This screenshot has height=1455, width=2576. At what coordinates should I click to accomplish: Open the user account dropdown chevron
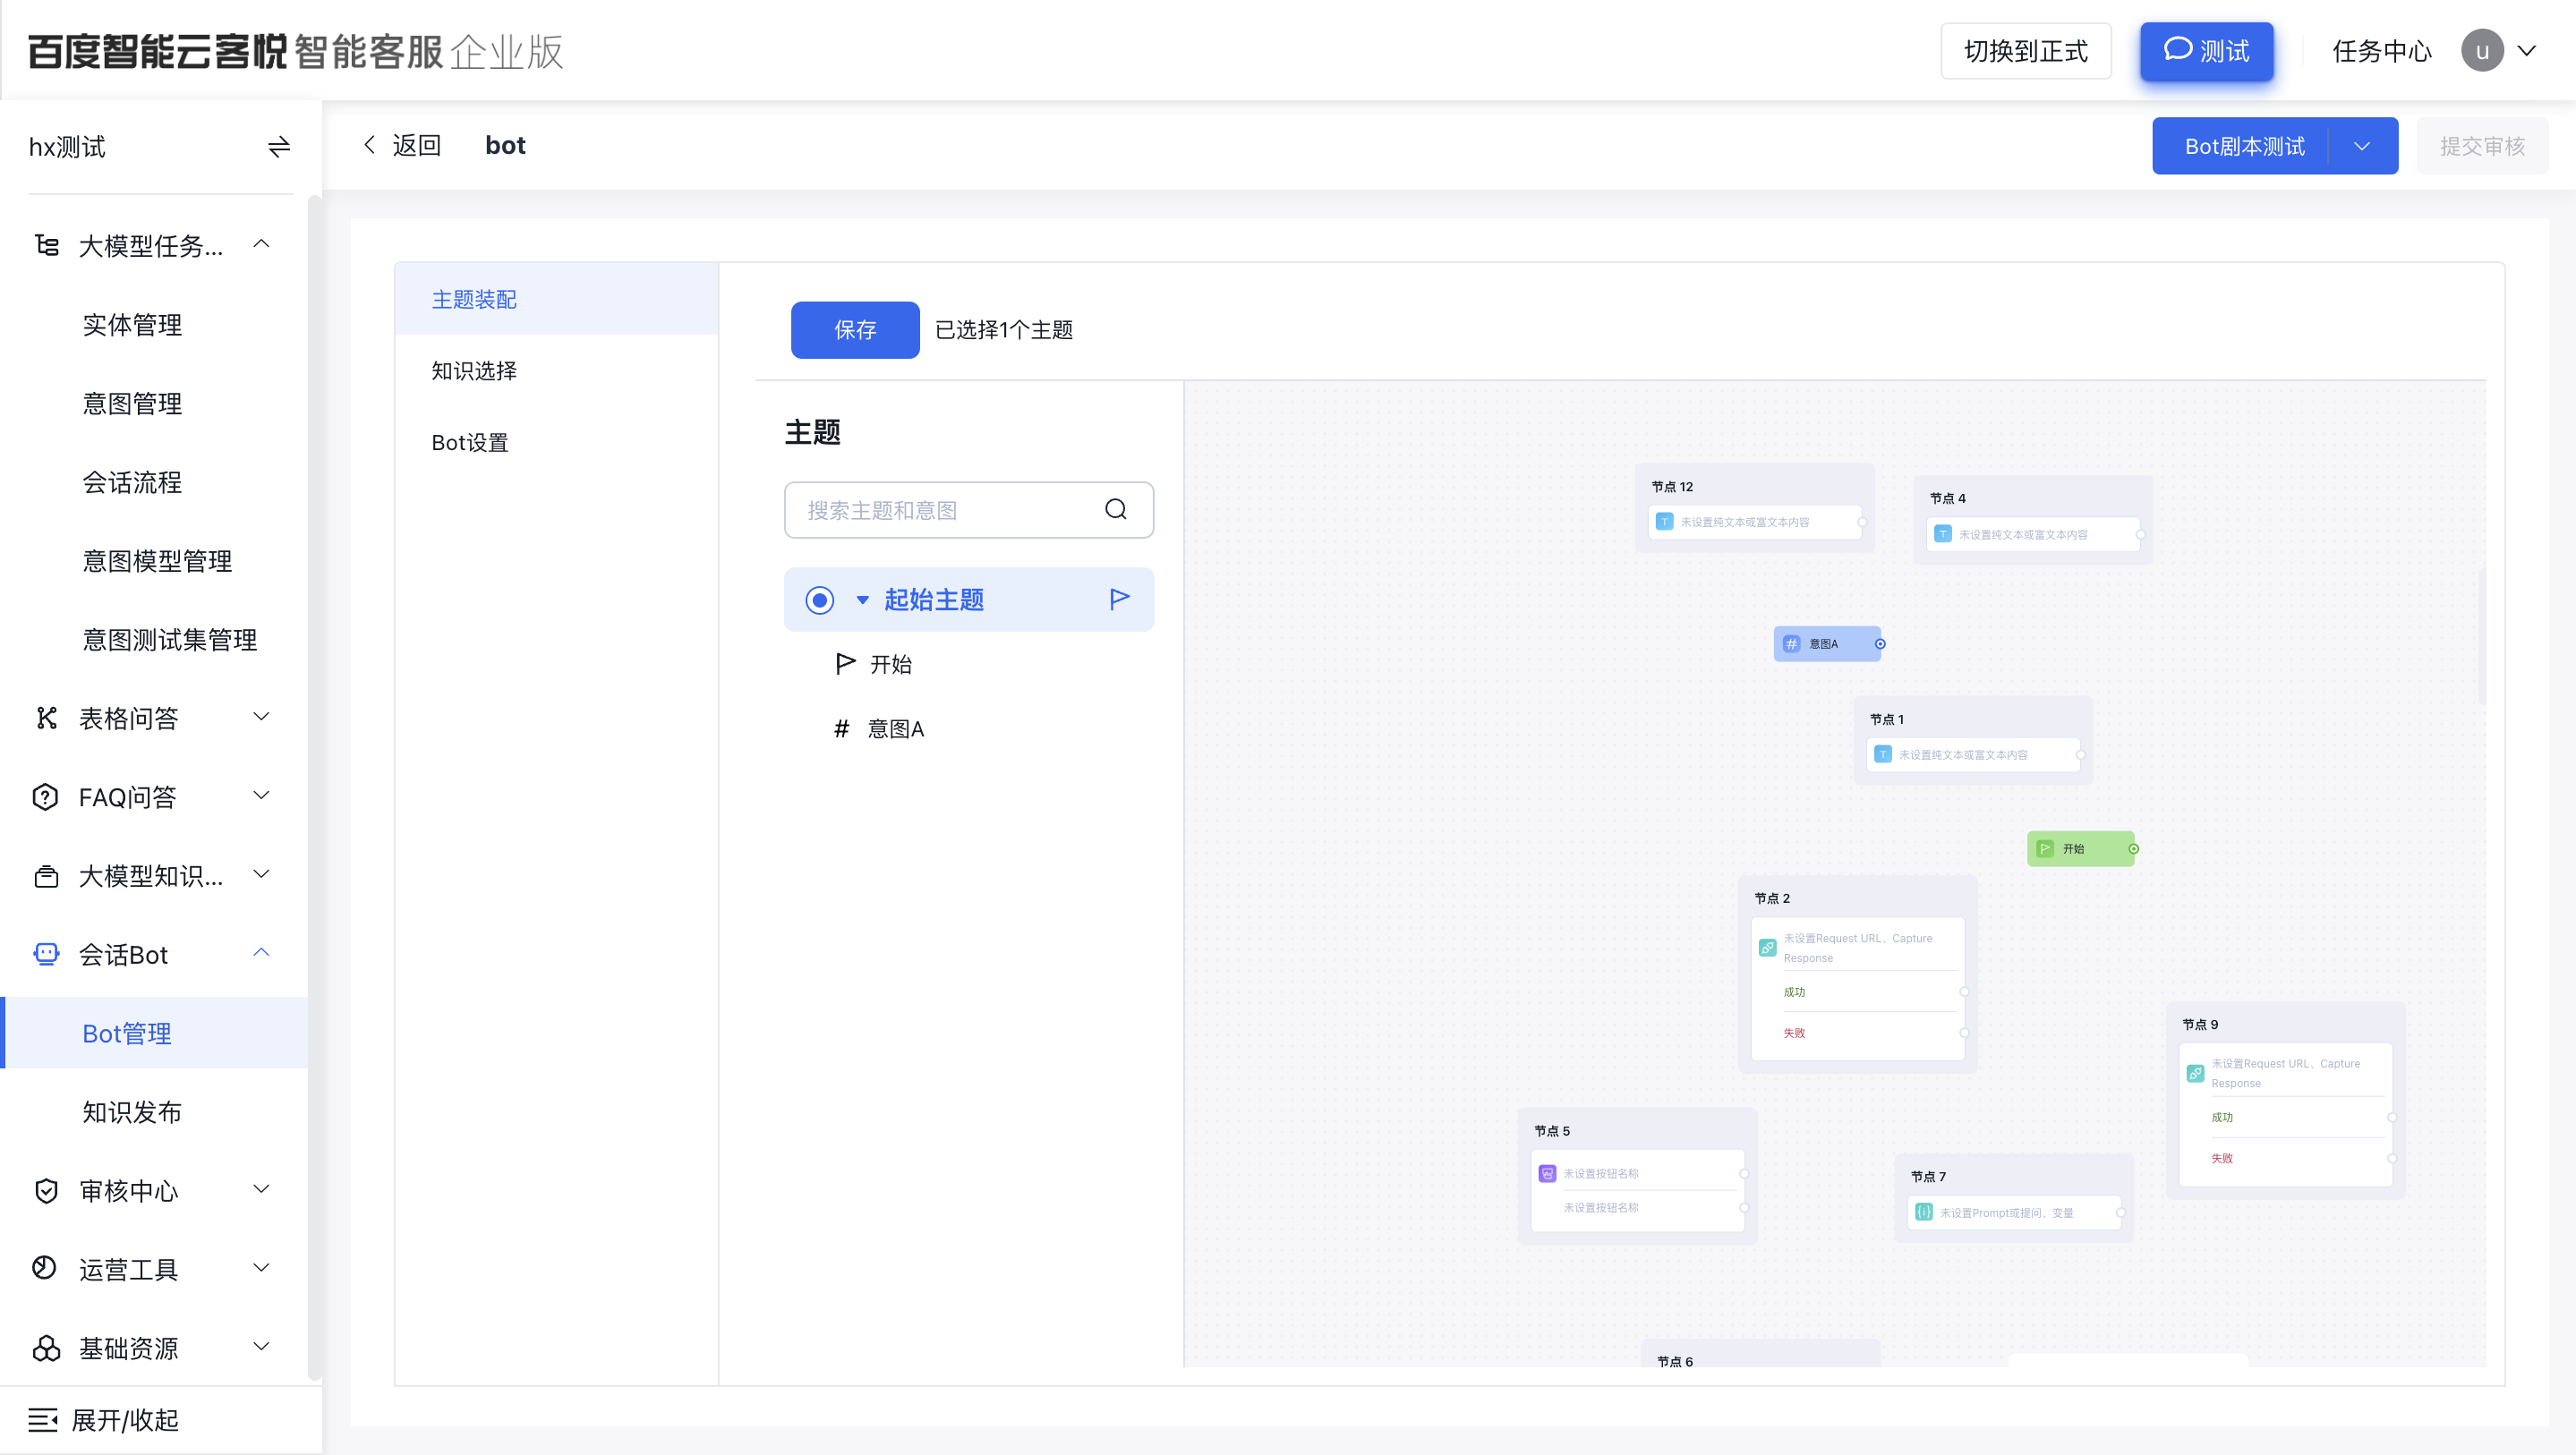(2527, 51)
